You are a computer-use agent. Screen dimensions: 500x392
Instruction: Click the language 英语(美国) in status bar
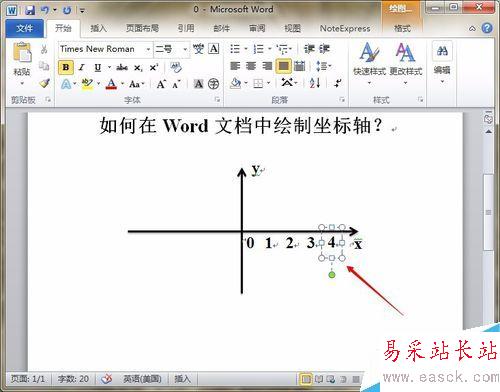pos(142,379)
